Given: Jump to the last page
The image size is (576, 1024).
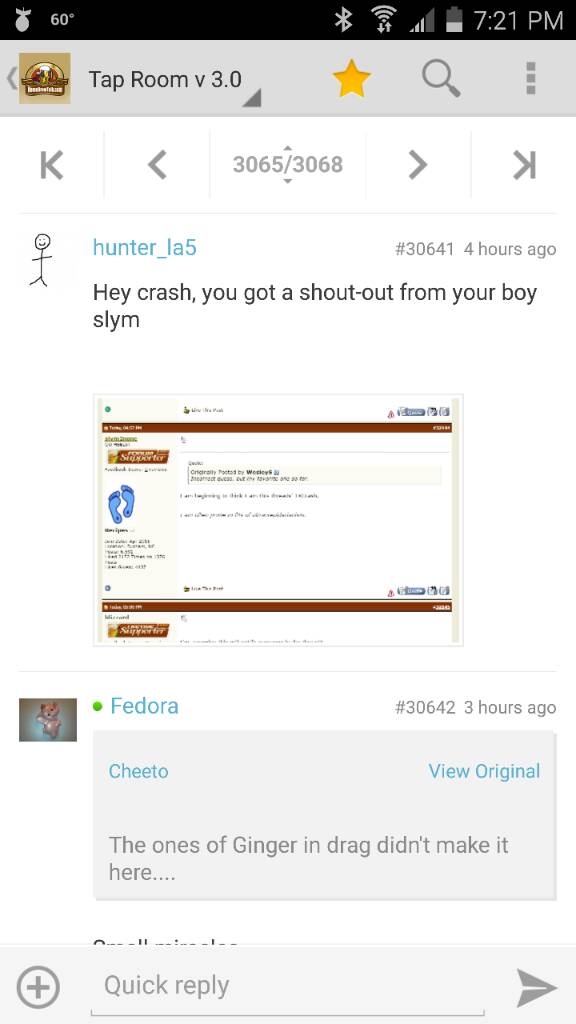Looking at the screenshot, I should click(524, 165).
